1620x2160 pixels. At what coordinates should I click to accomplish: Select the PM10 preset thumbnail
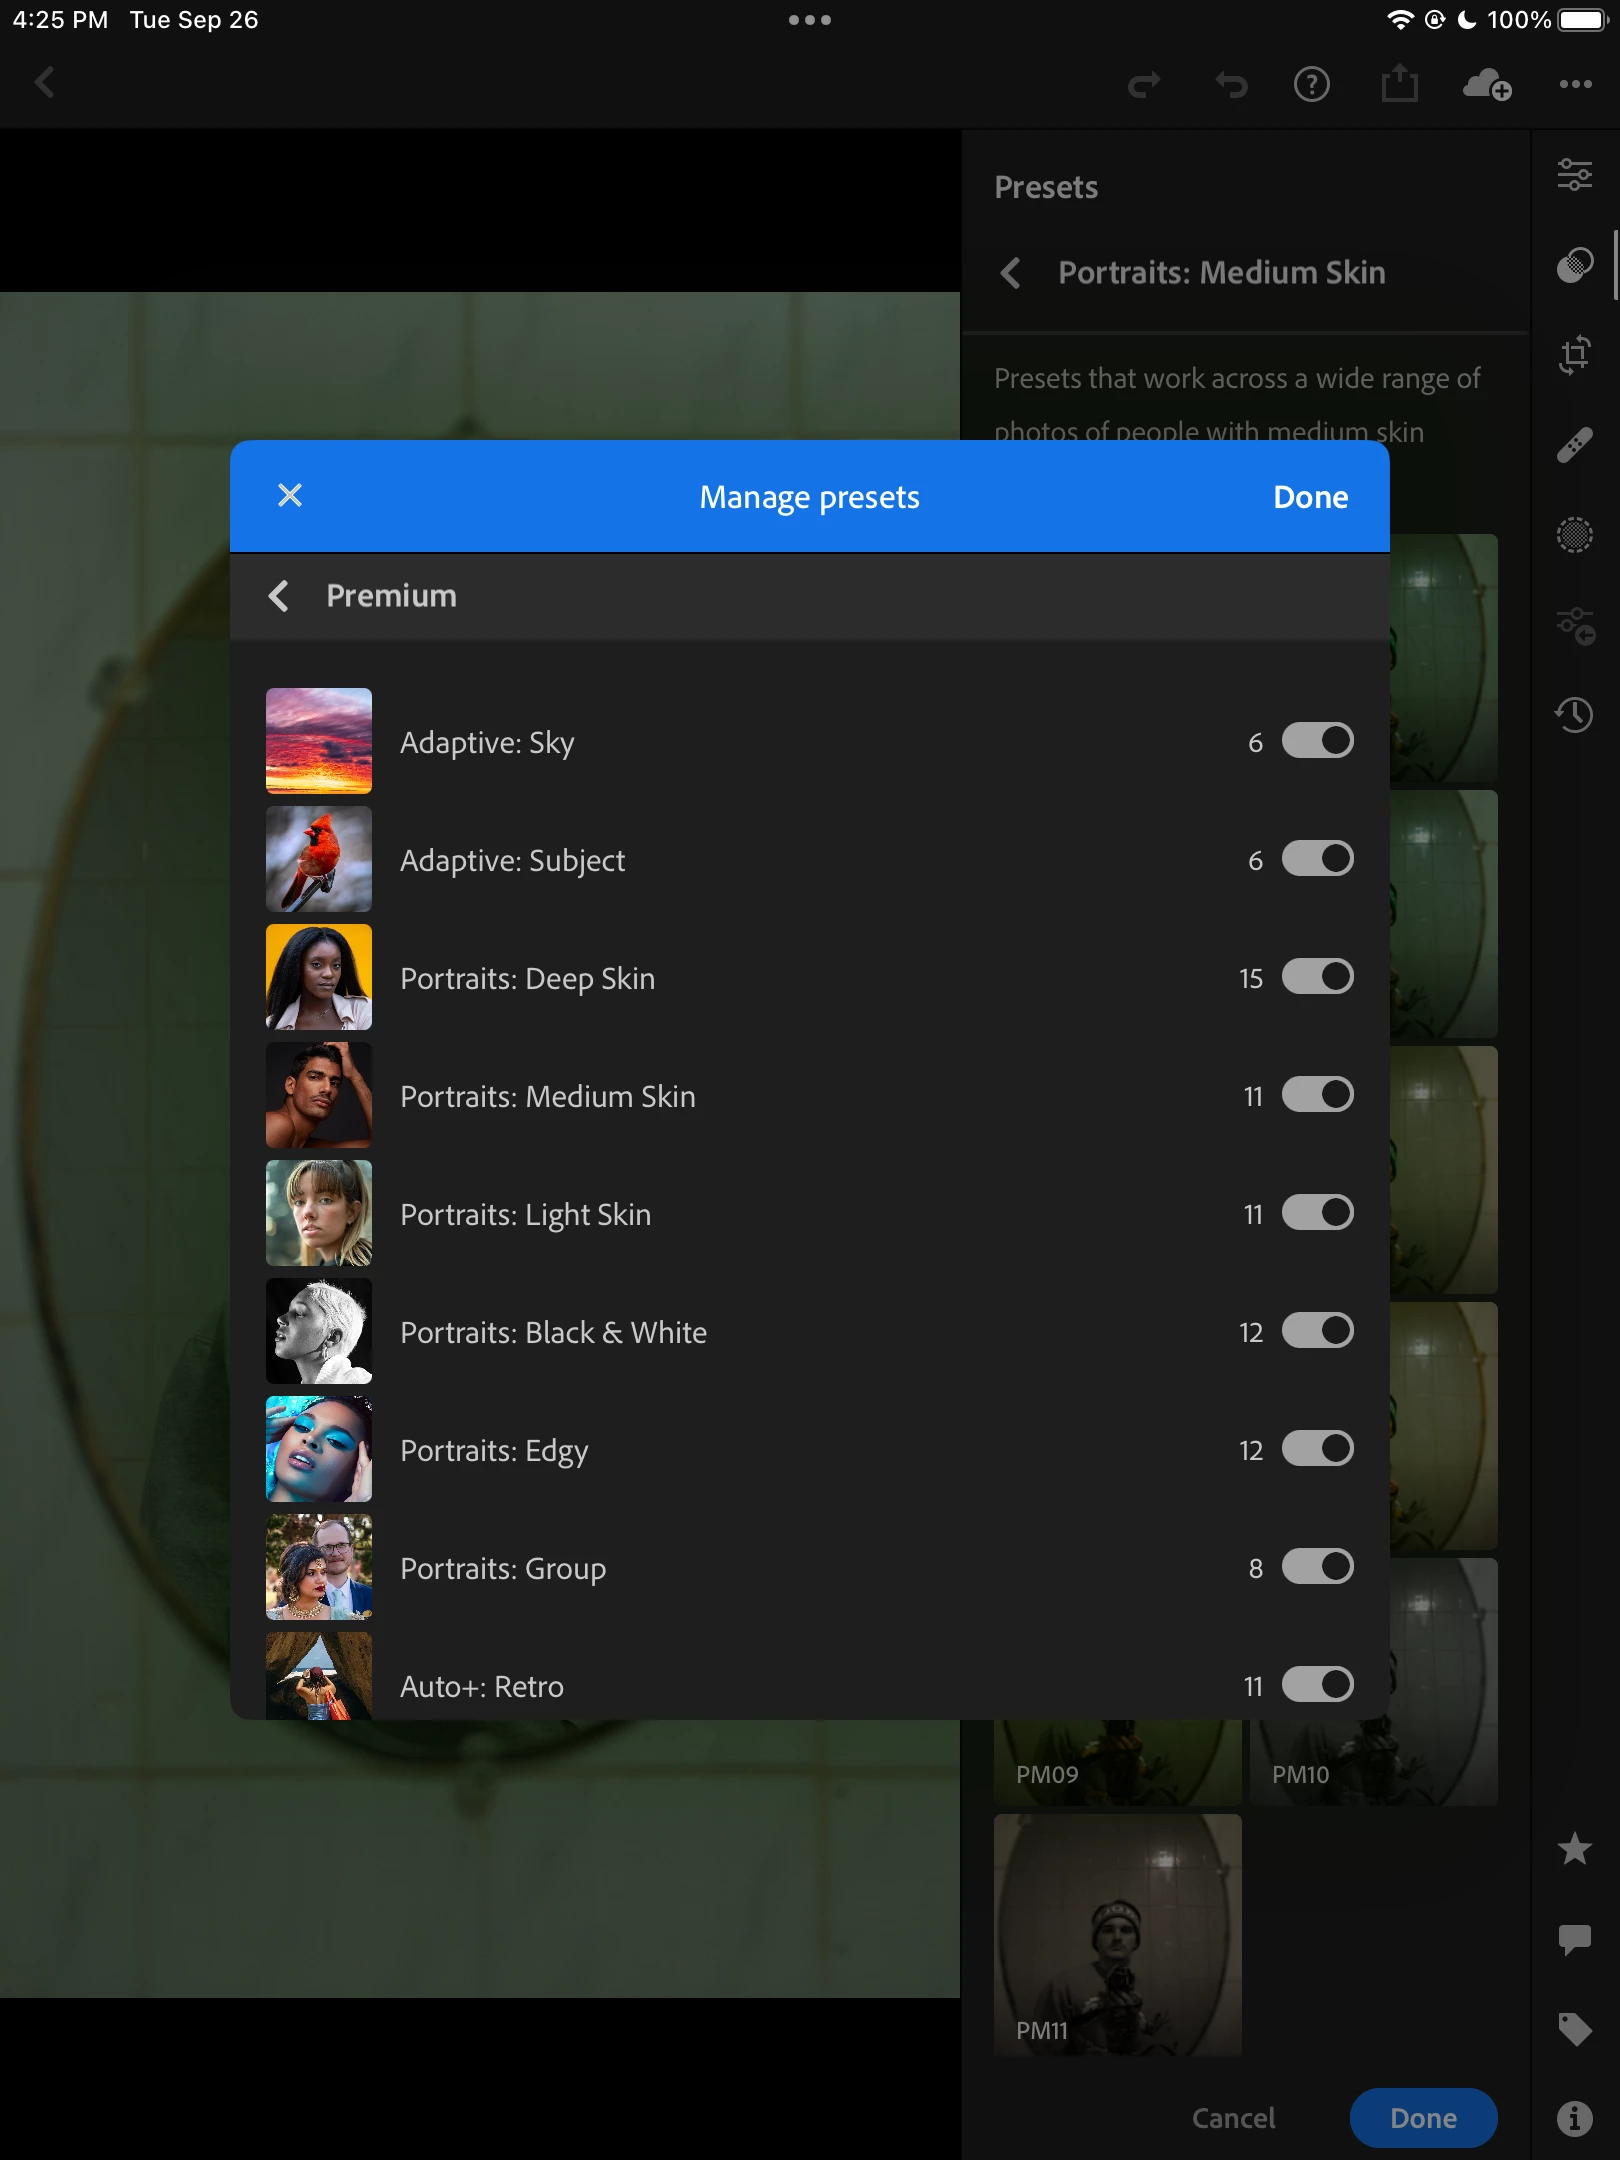(x=1374, y=1762)
